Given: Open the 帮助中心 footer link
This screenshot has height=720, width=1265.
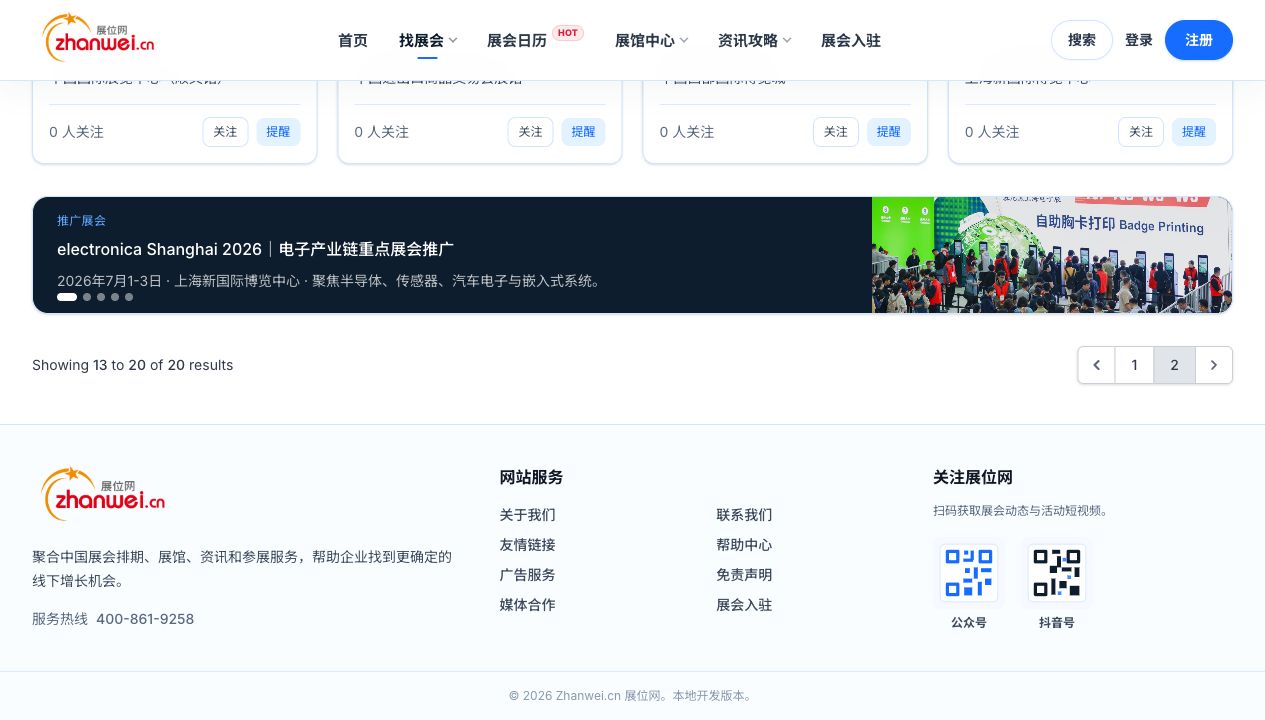Looking at the screenshot, I should [744, 545].
